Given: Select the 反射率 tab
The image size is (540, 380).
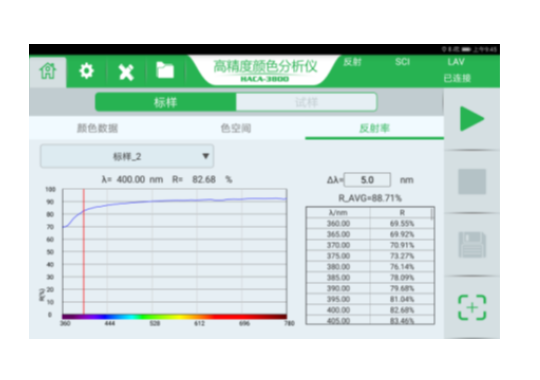Looking at the screenshot, I should [x=374, y=128].
